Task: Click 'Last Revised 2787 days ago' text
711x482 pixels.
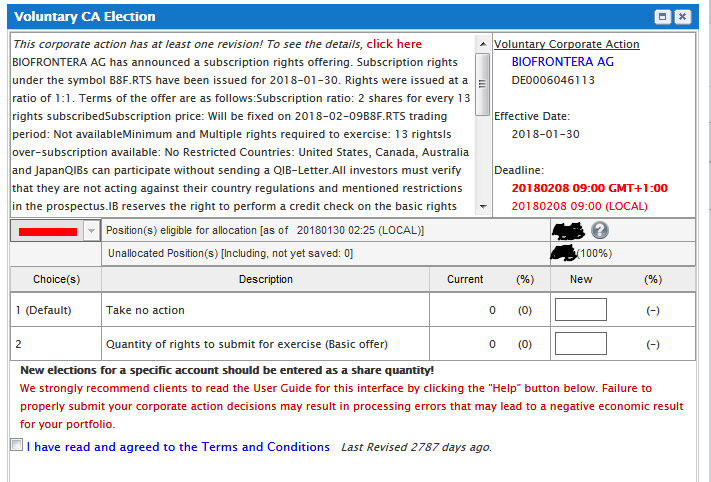Action: point(416,447)
